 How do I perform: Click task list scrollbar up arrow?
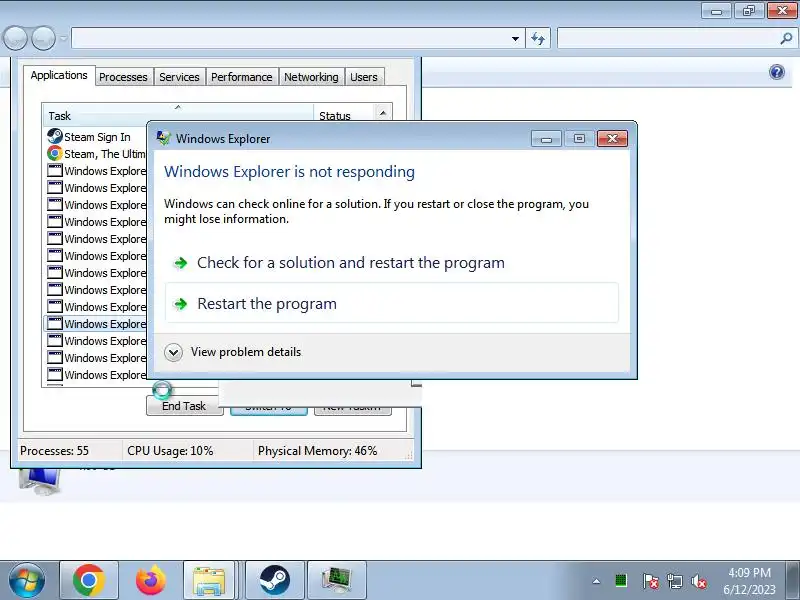tap(383, 112)
